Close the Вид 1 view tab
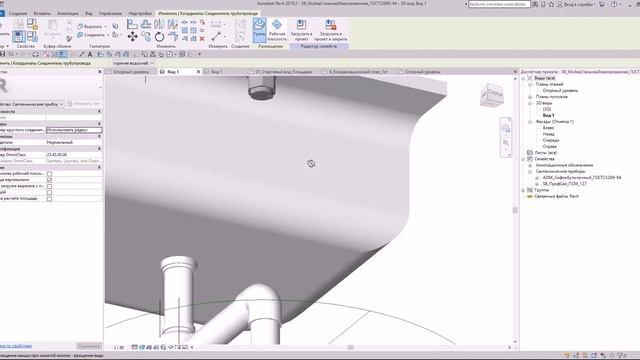640x360 pixels. [x=198, y=71]
